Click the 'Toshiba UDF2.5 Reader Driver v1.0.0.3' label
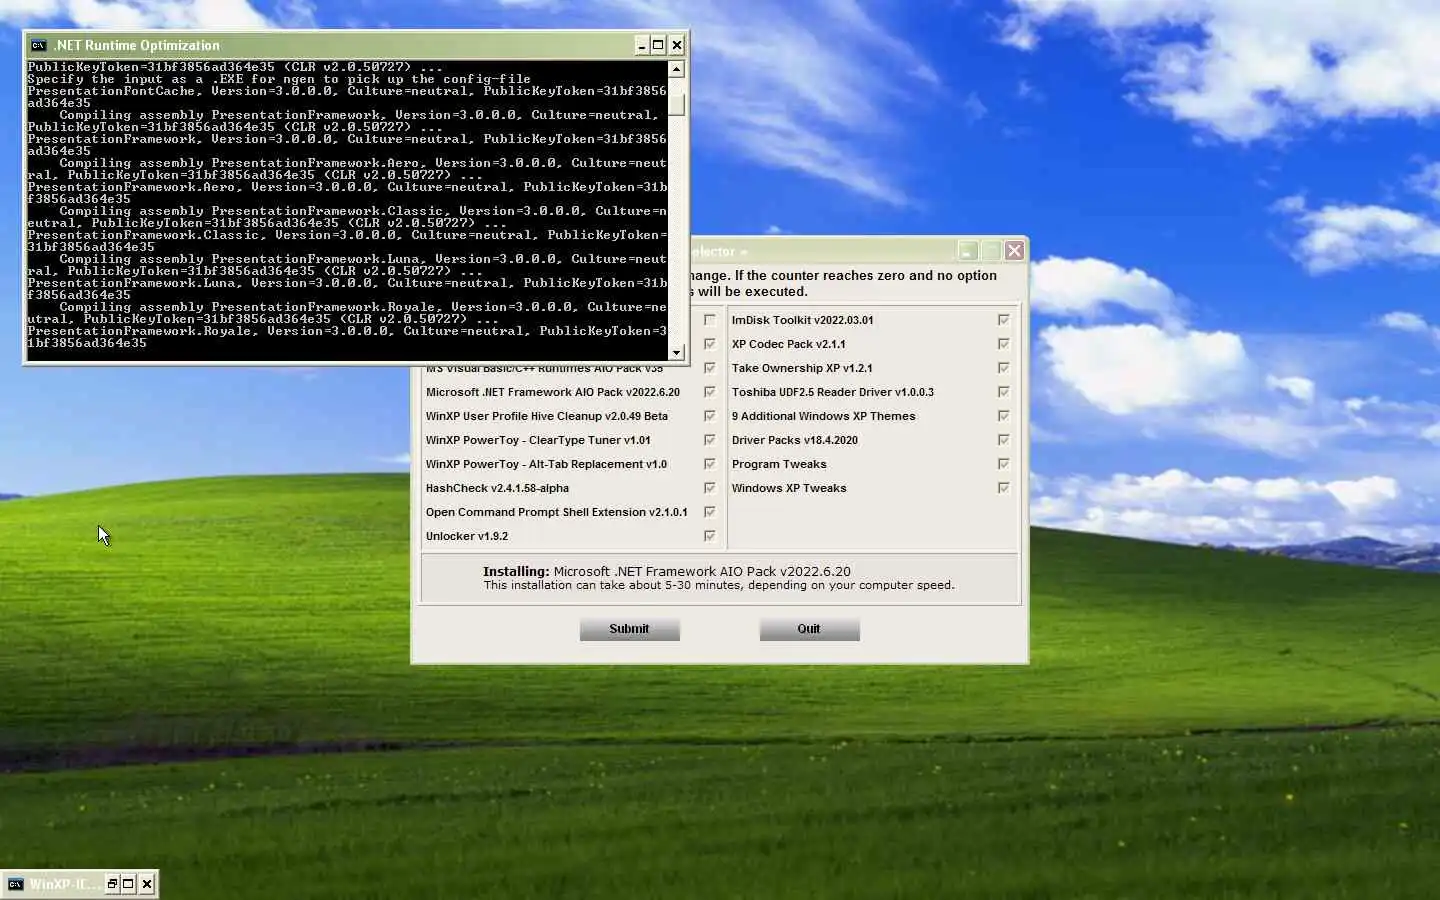 point(832,392)
